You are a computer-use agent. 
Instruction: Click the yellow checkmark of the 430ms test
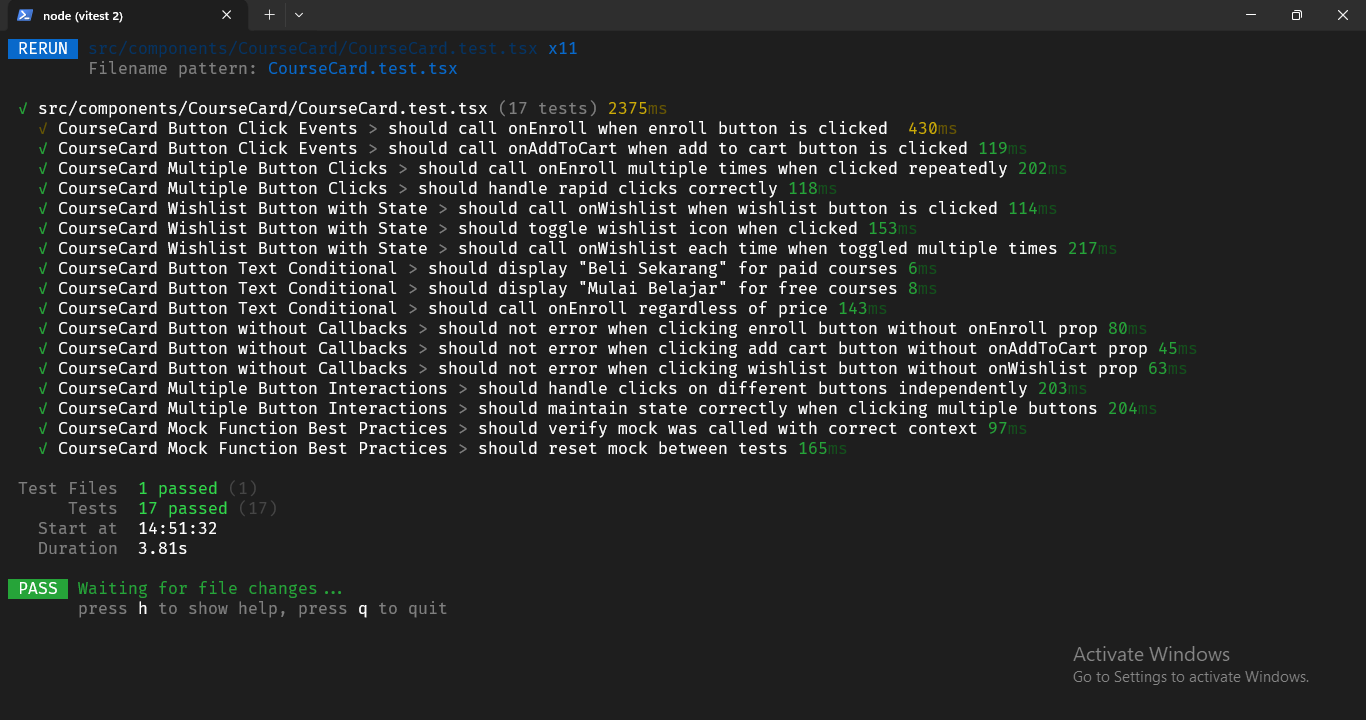click(43, 129)
